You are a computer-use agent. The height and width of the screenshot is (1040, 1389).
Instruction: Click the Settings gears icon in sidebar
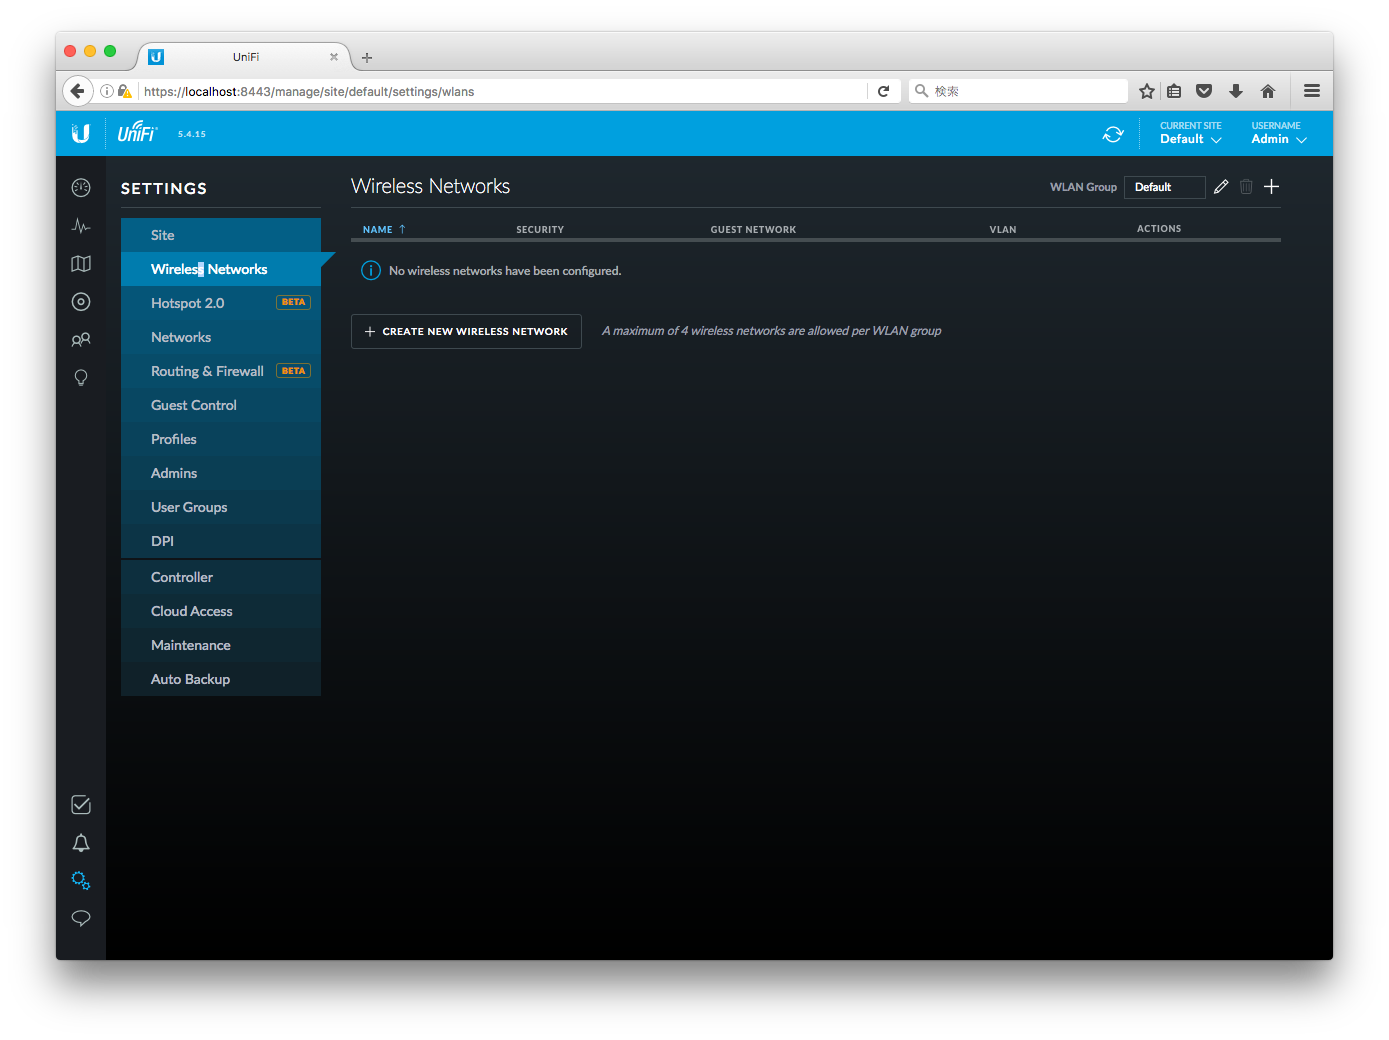click(81, 881)
